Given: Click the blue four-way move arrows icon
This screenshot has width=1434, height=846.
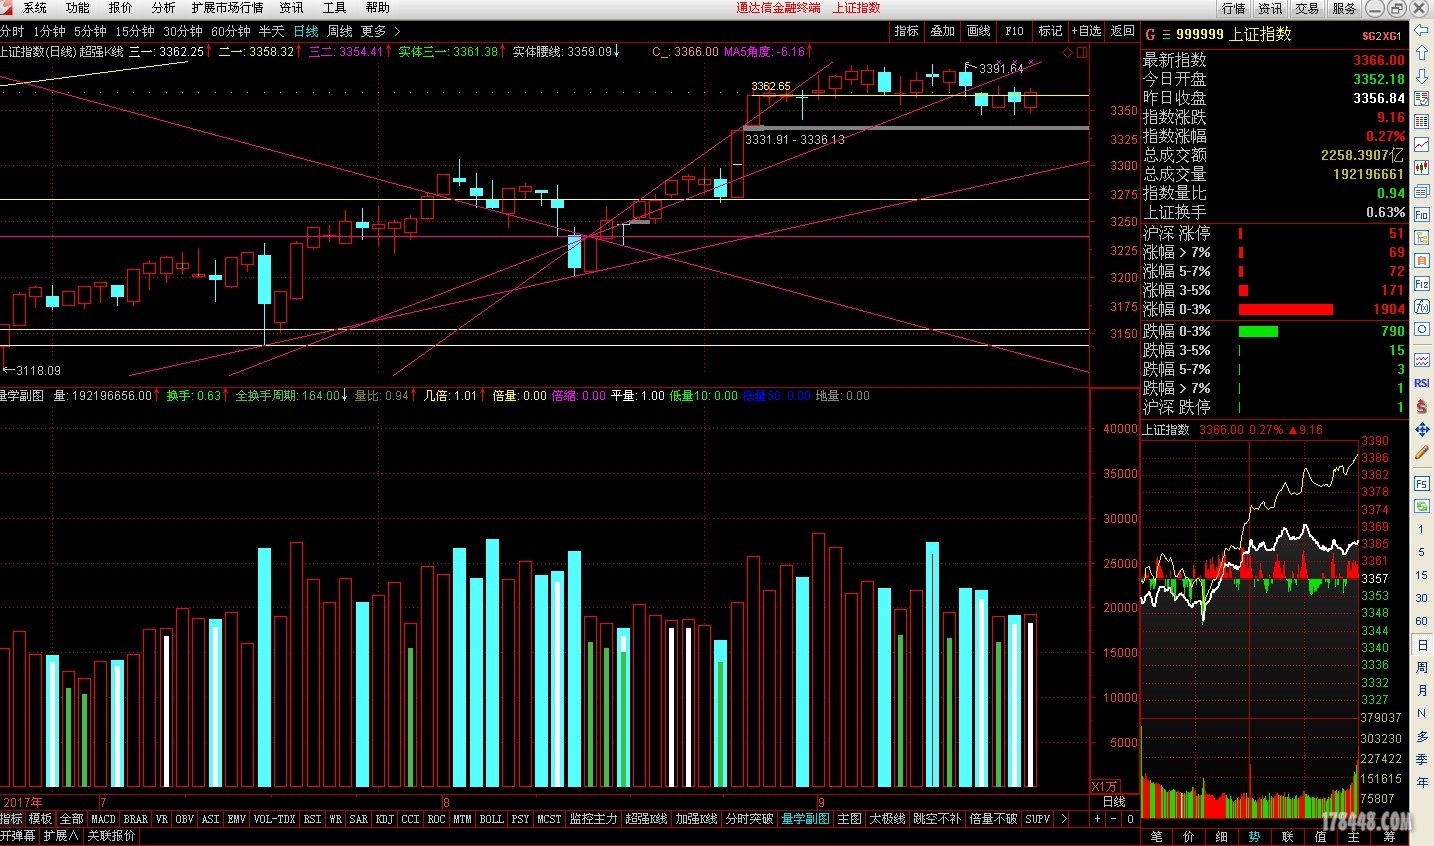Looking at the screenshot, I should 1421,429.
